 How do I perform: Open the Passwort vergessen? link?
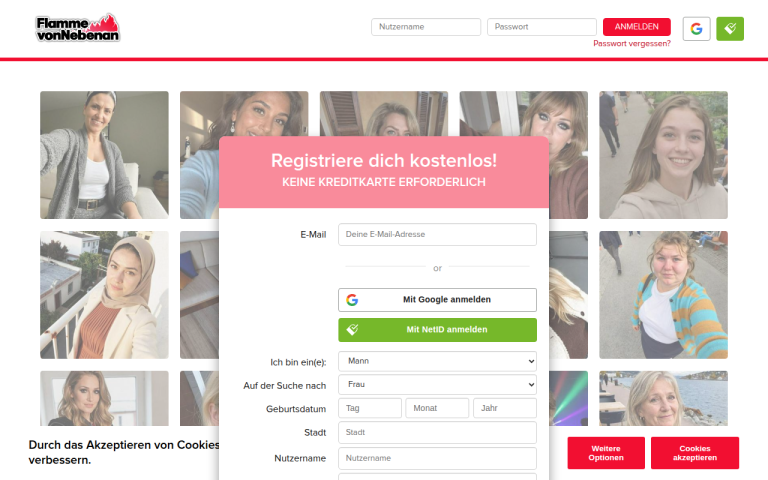point(632,44)
